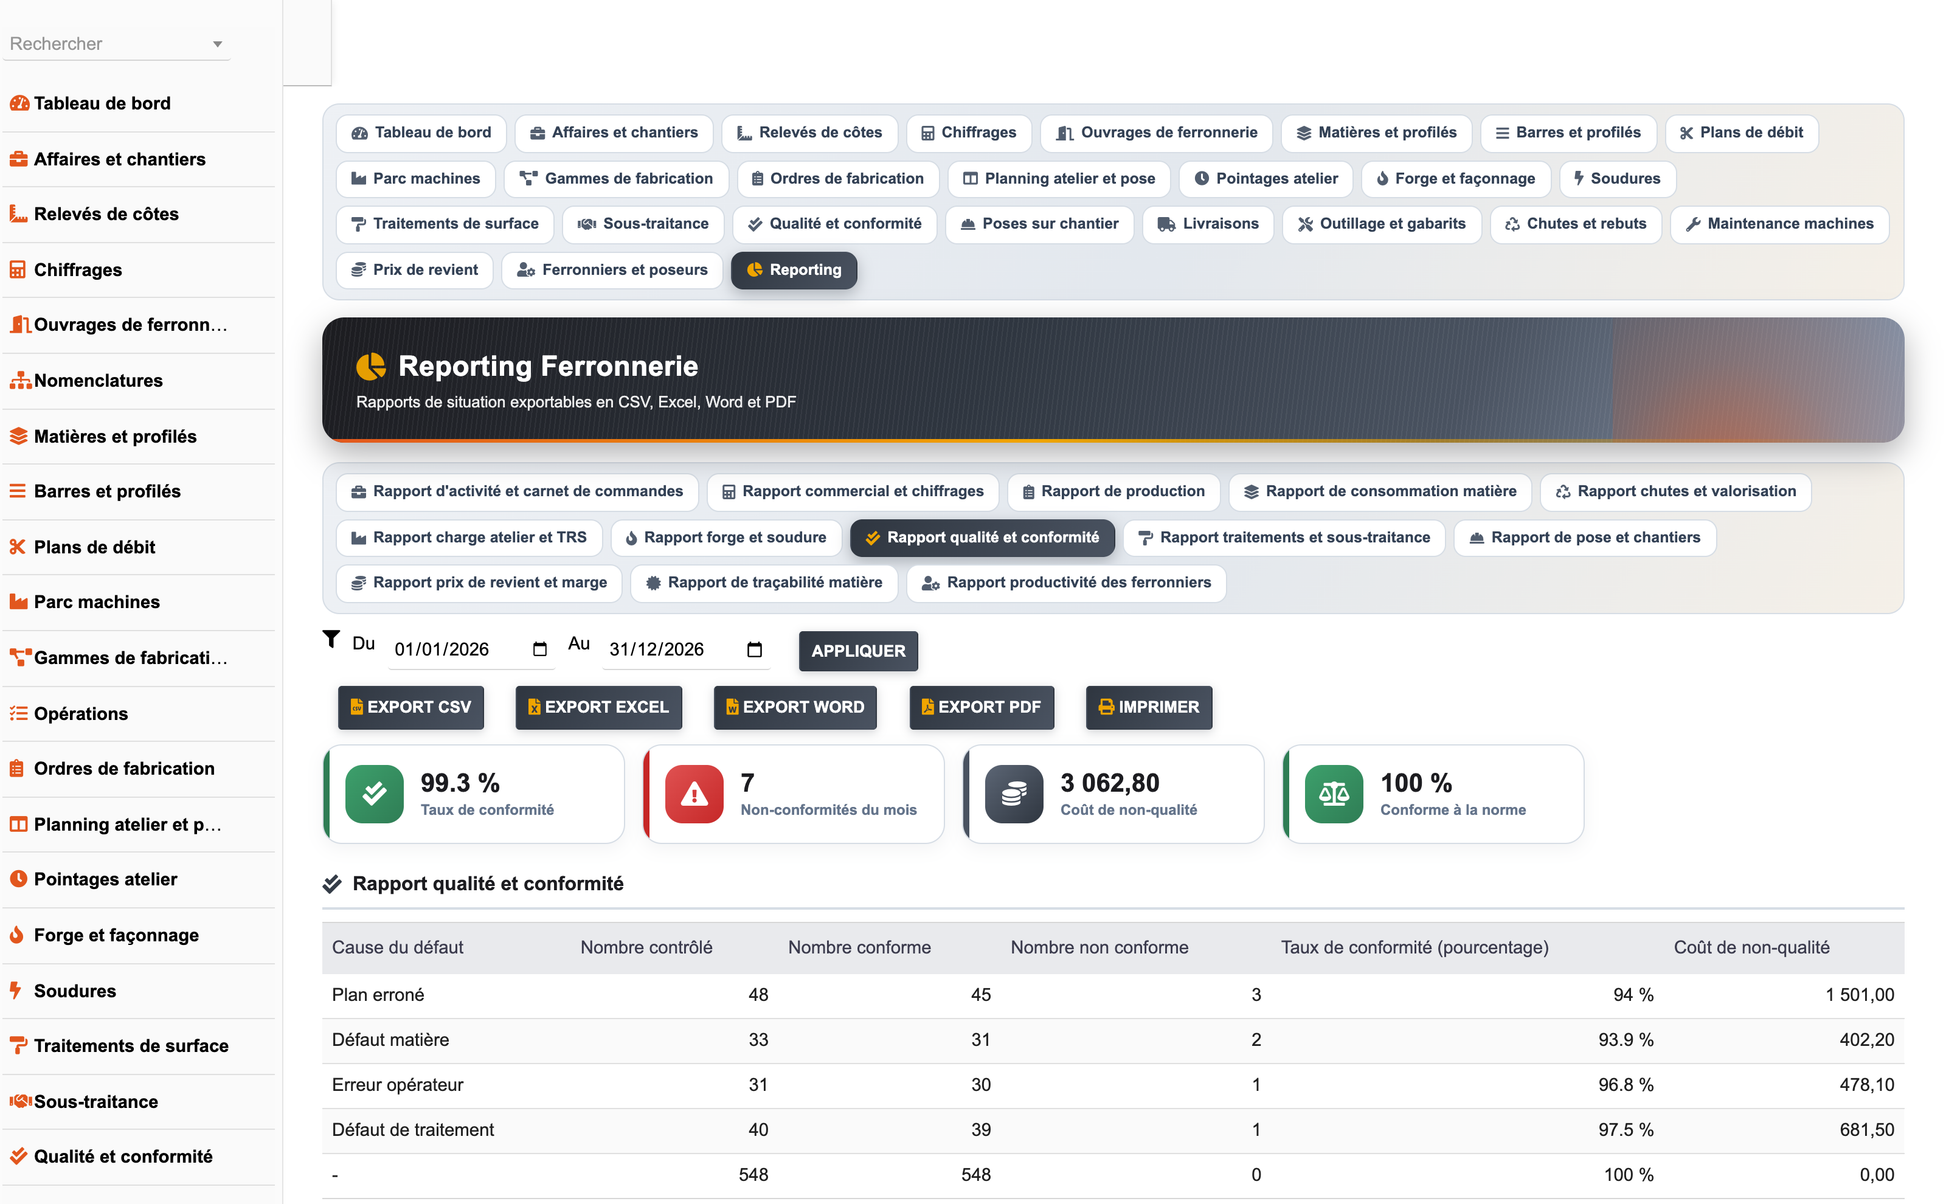Click the red Non-conformités warning triangle icon
This screenshot has height=1204, width=1946.
point(694,794)
